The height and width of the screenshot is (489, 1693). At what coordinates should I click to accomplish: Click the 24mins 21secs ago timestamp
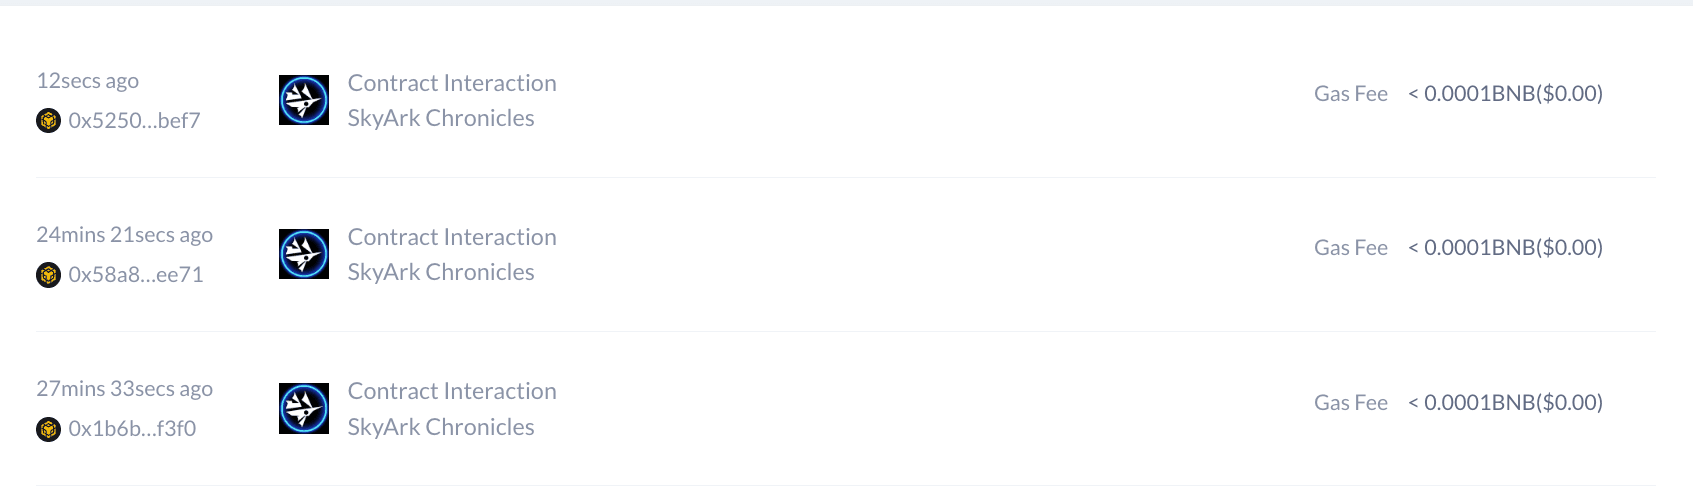(125, 235)
